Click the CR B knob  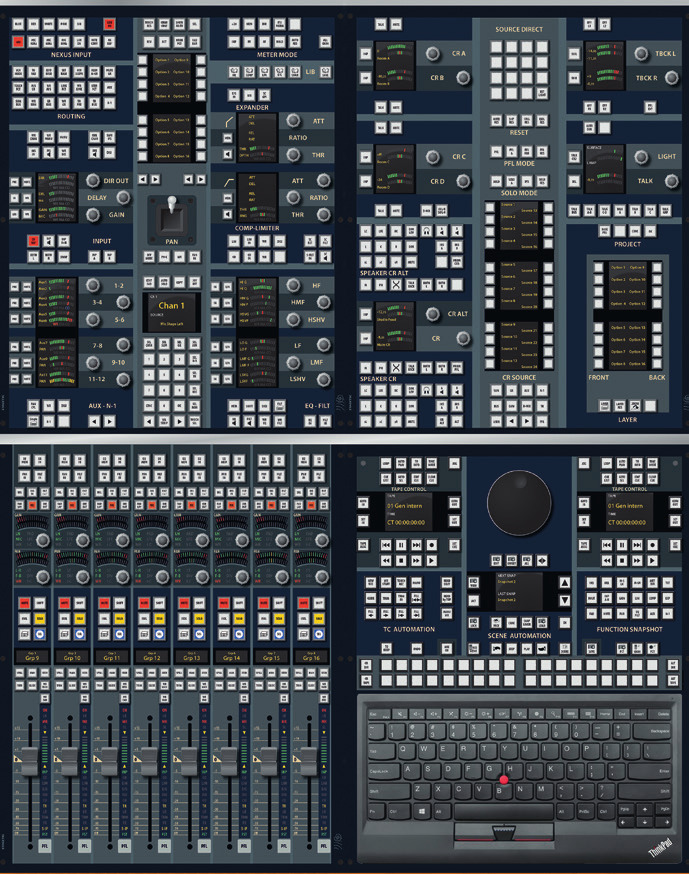[463, 77]
